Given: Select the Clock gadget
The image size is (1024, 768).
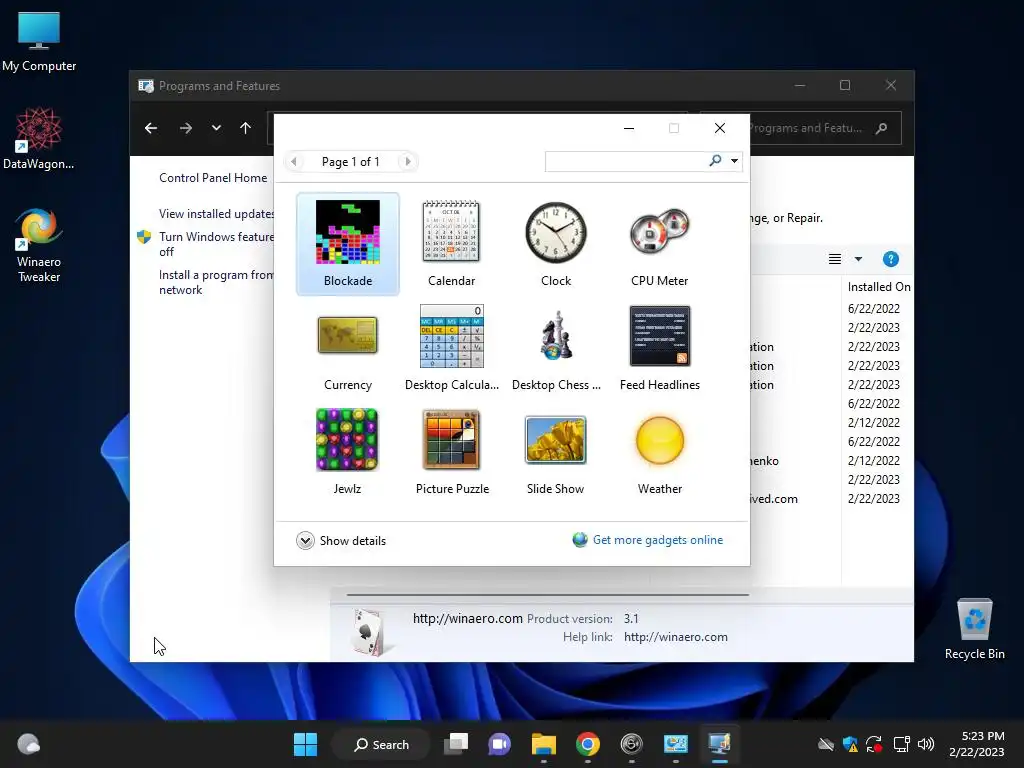Looking at the screenshot, I should (x=556, y=244).
